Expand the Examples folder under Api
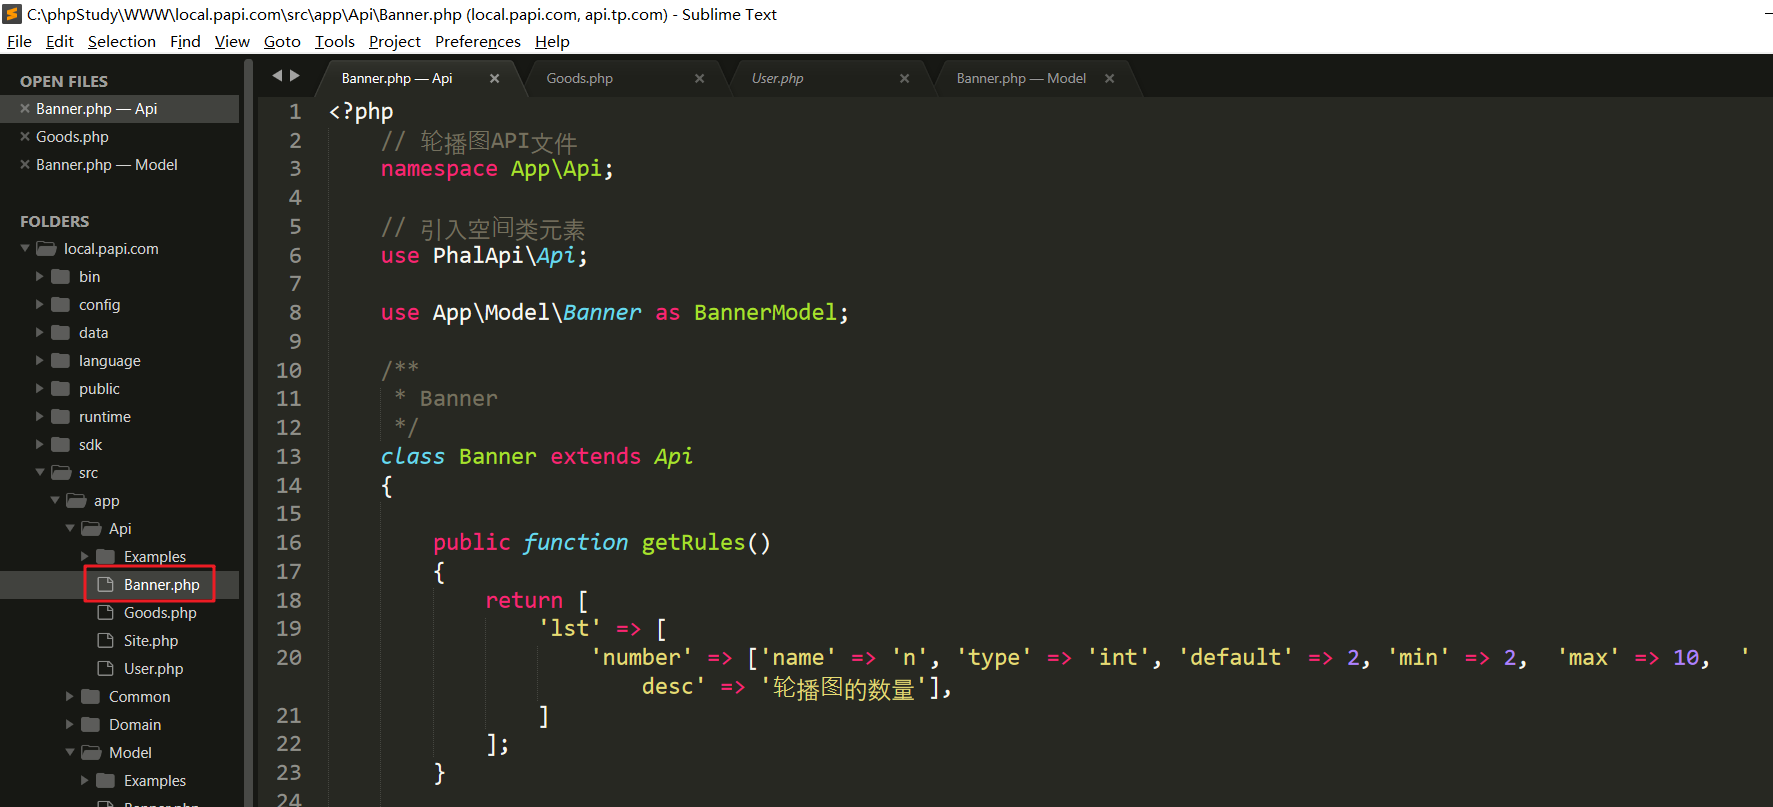Viewport: 1773px width, 807px height. point(85,557)
